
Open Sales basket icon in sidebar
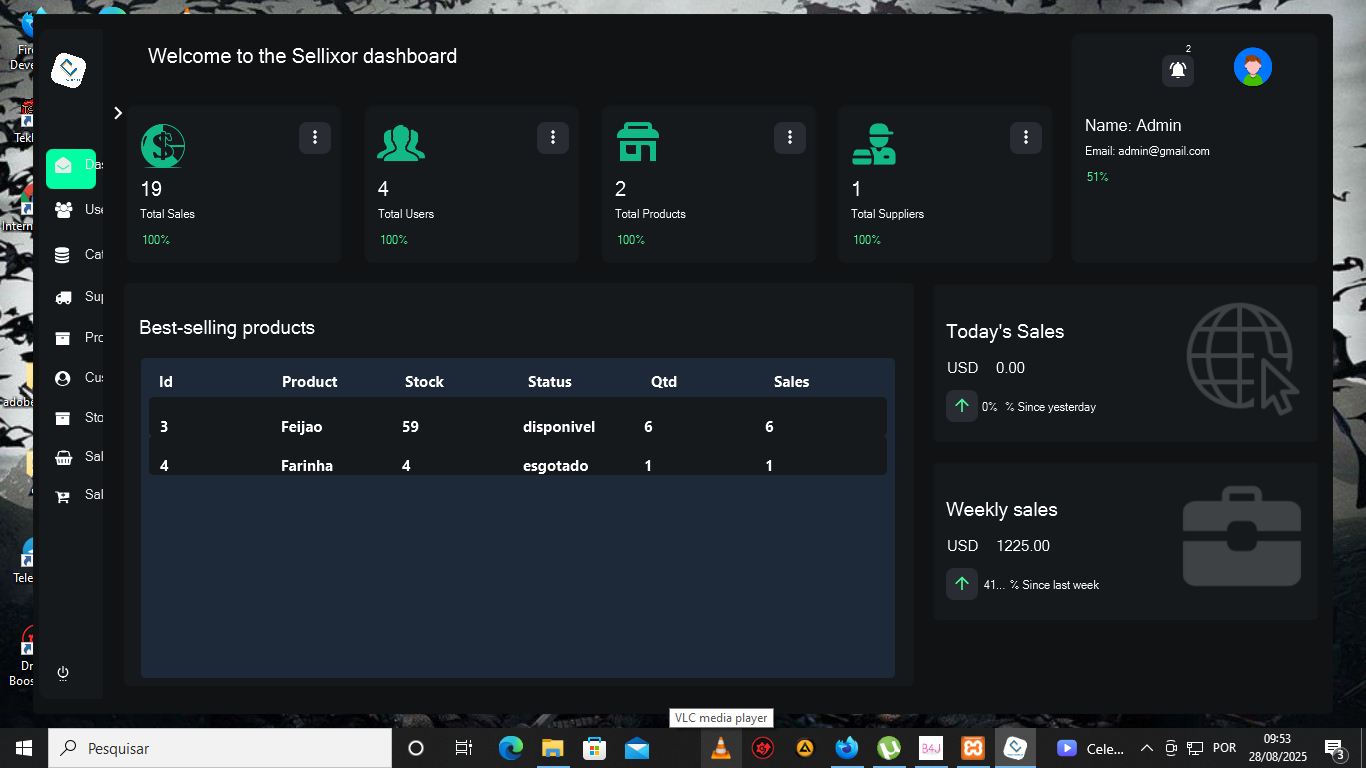pyautogui.click(x=63, y=457)
